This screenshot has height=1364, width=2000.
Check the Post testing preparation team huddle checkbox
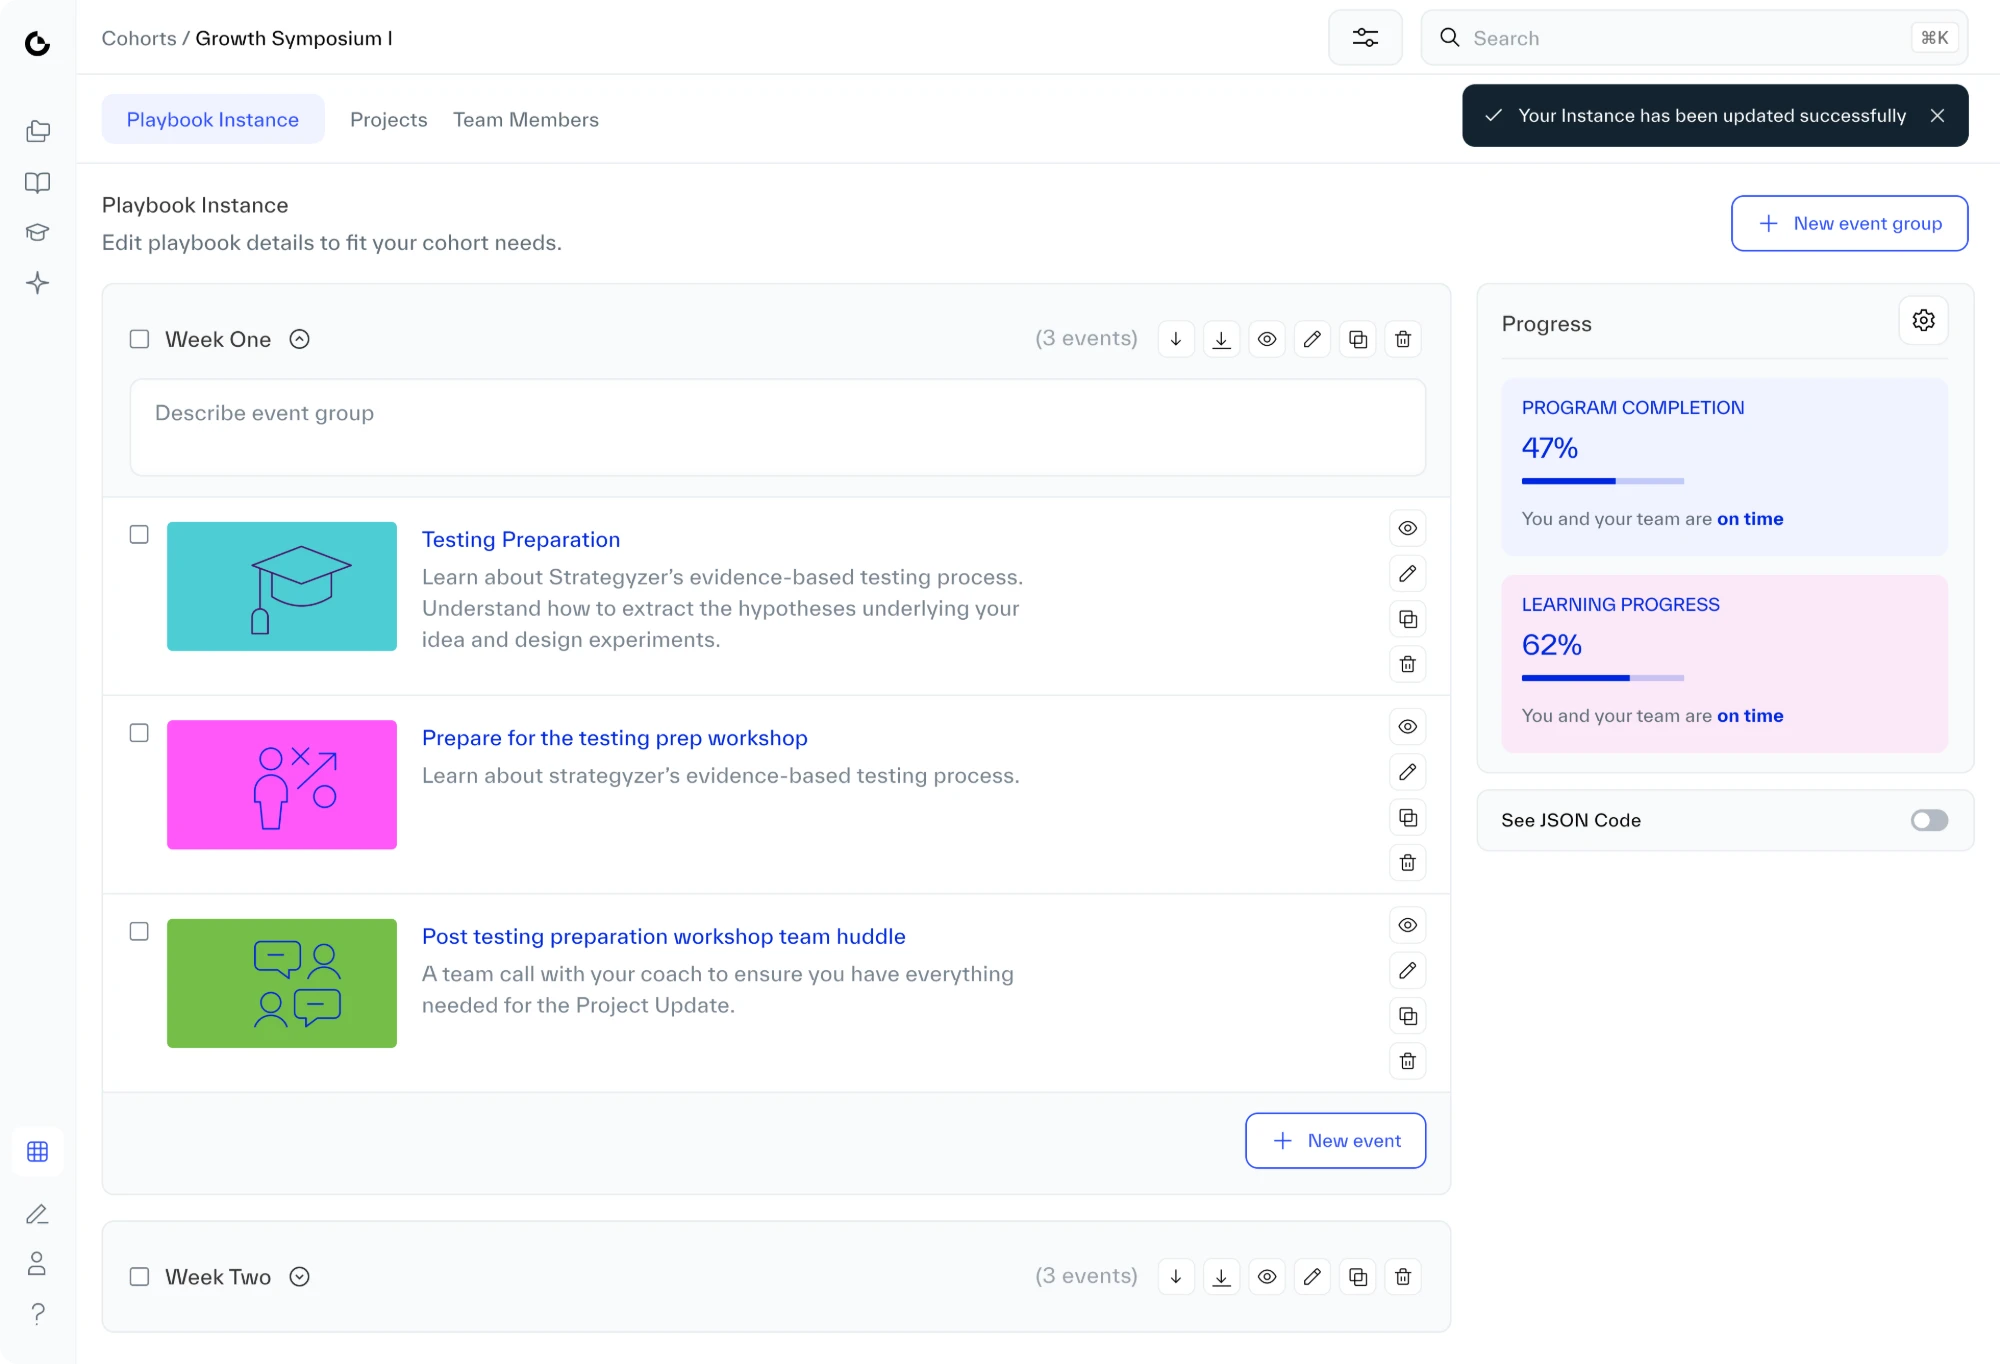click(139, 931)
